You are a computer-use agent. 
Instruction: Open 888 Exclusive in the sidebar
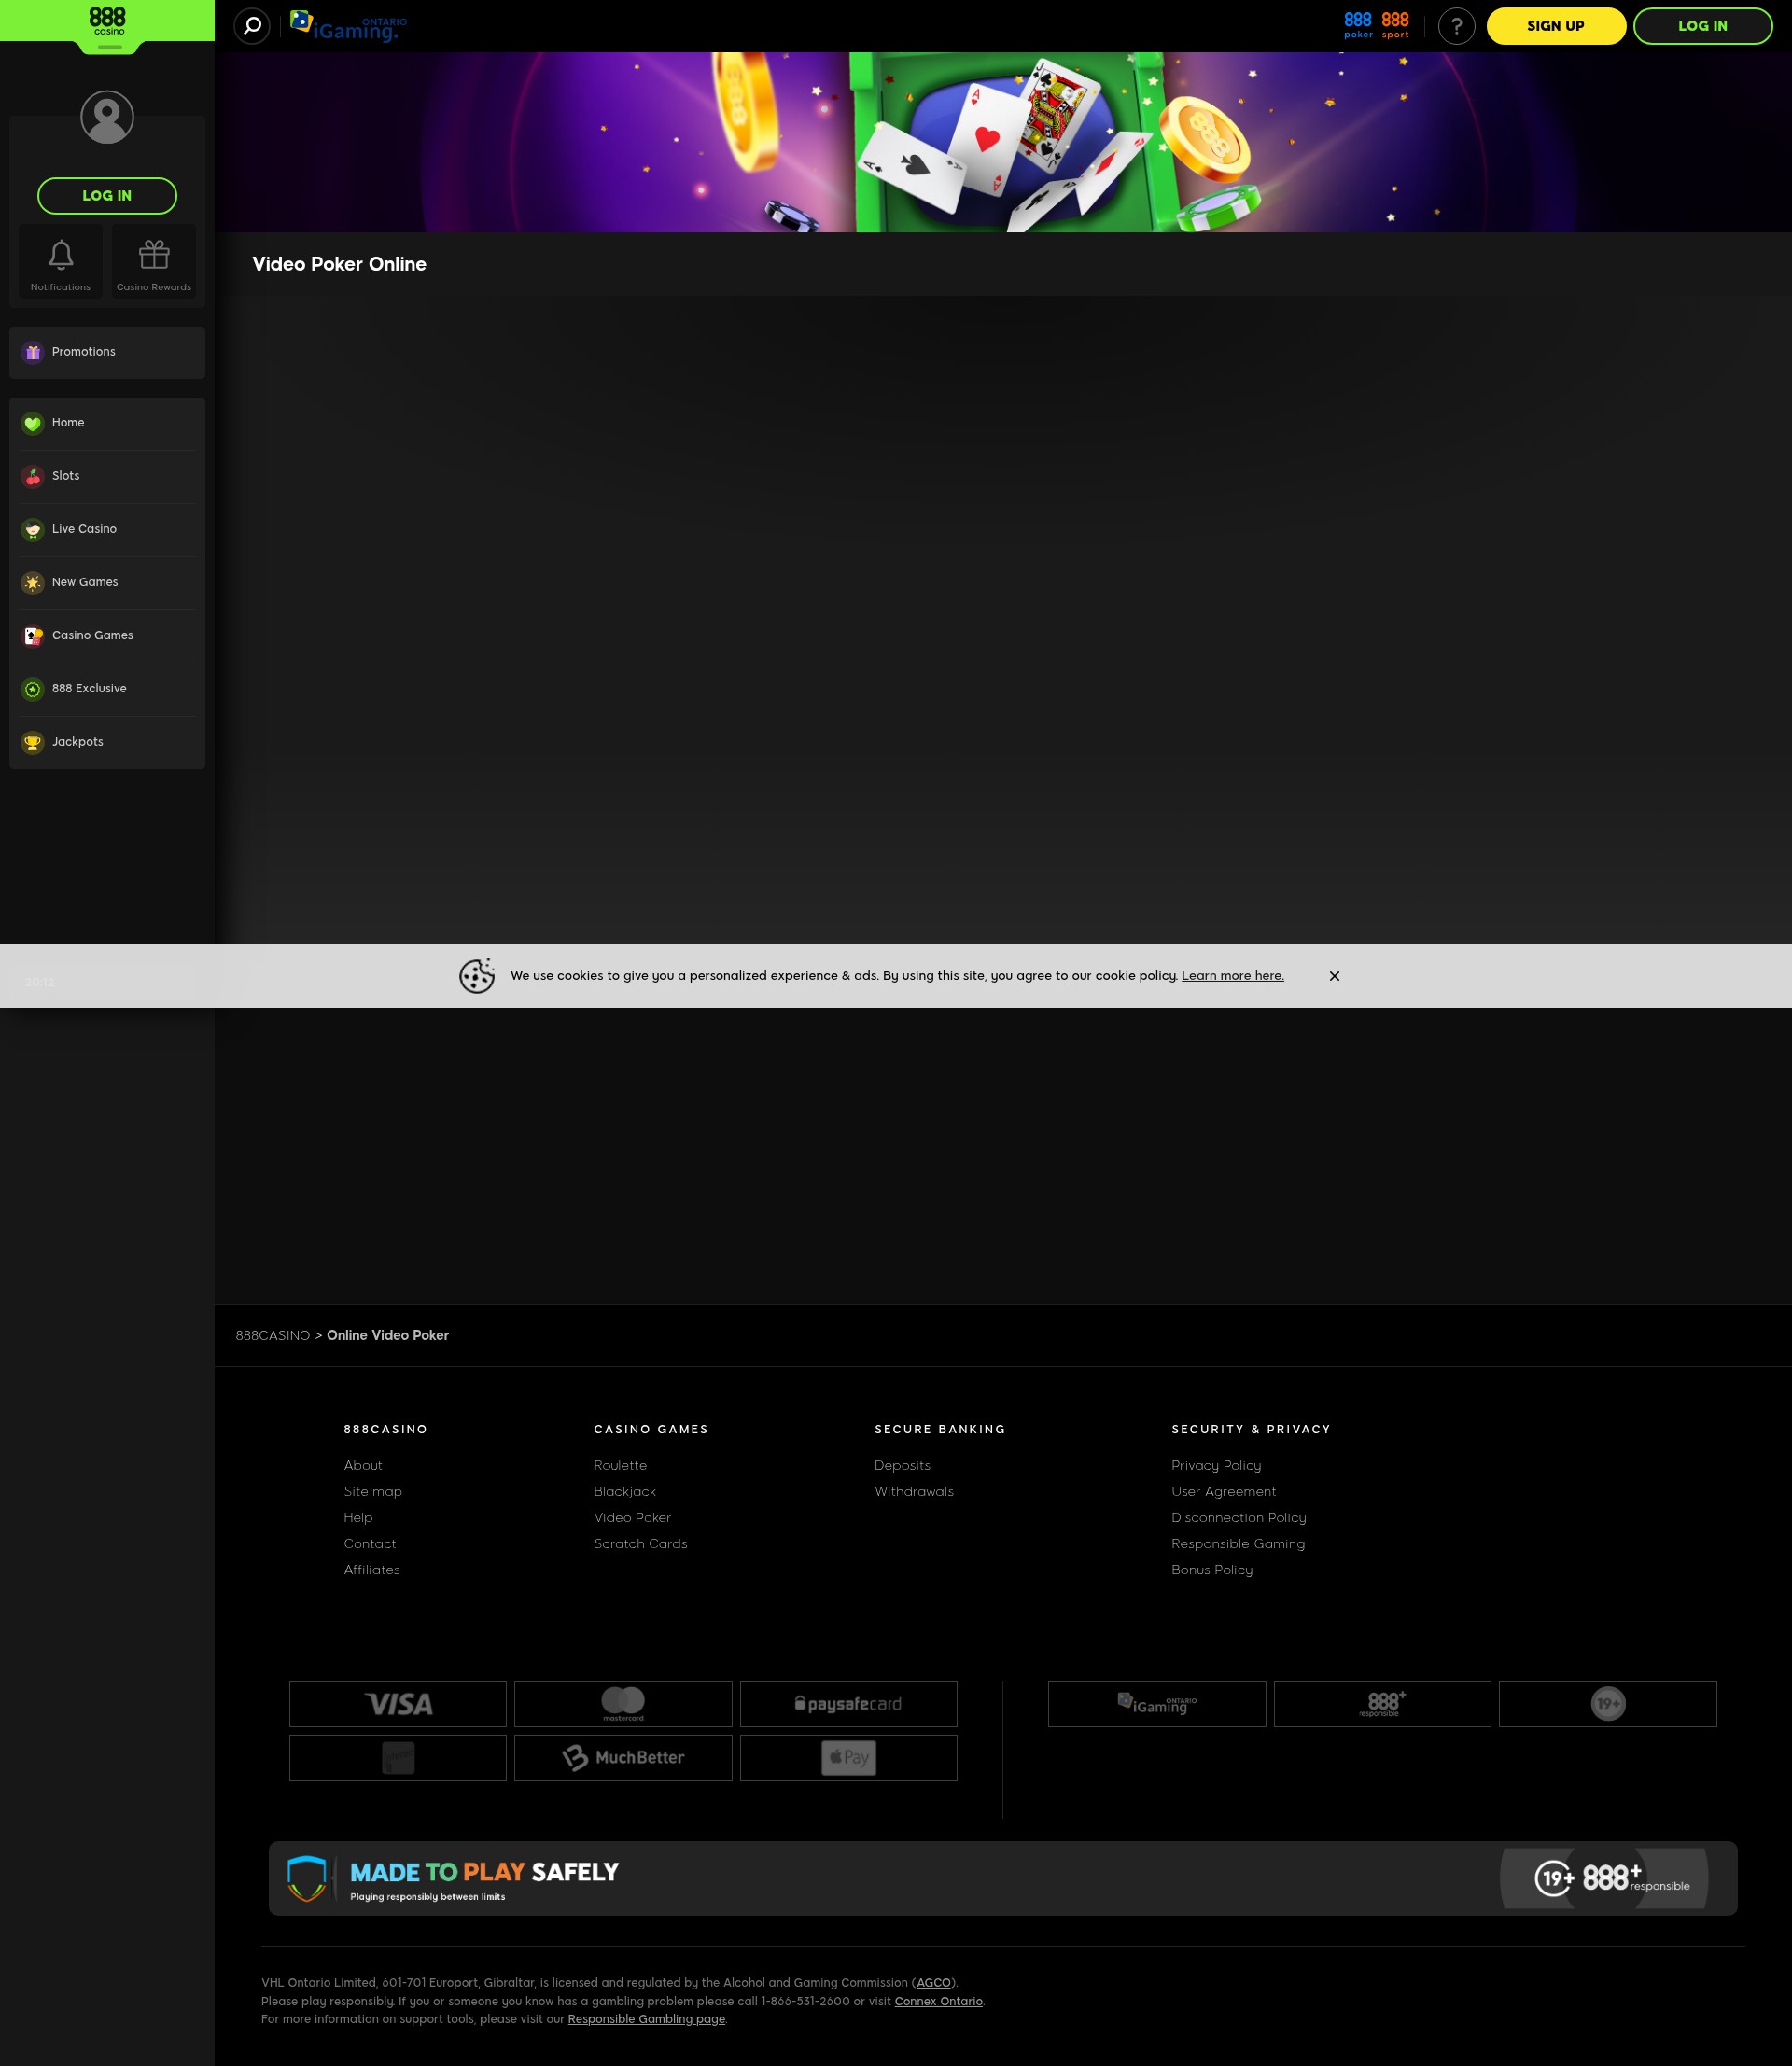107,688
